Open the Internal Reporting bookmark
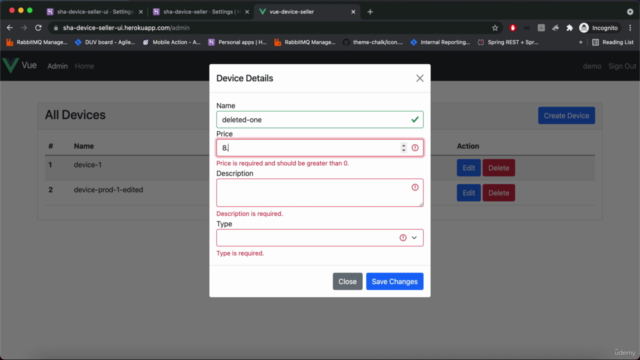 click(440, 42)
